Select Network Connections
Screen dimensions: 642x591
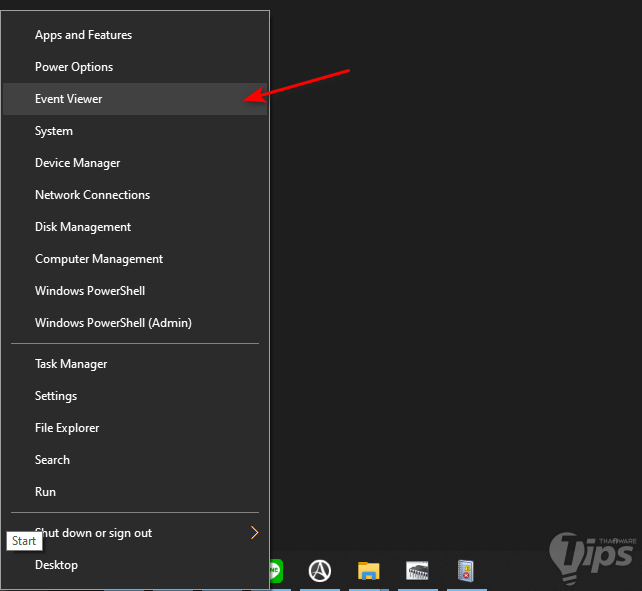(135, 195)
